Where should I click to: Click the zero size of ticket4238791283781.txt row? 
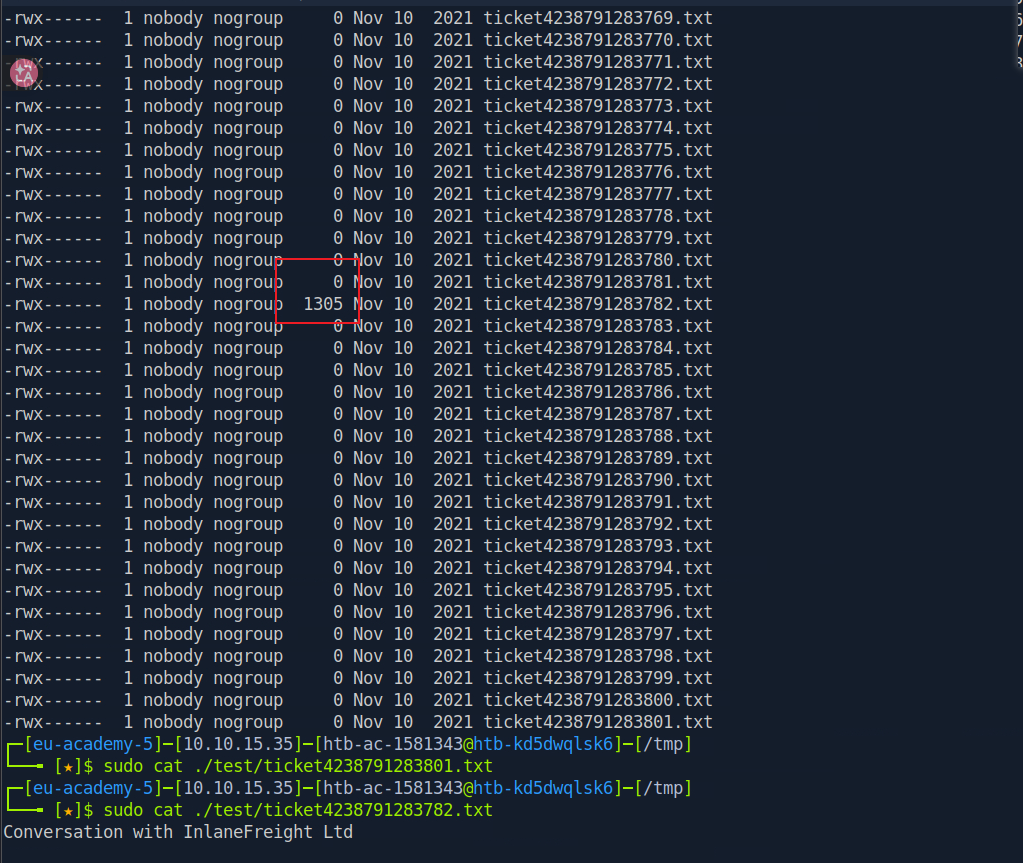pyautogui.click(x=338, y=282)
